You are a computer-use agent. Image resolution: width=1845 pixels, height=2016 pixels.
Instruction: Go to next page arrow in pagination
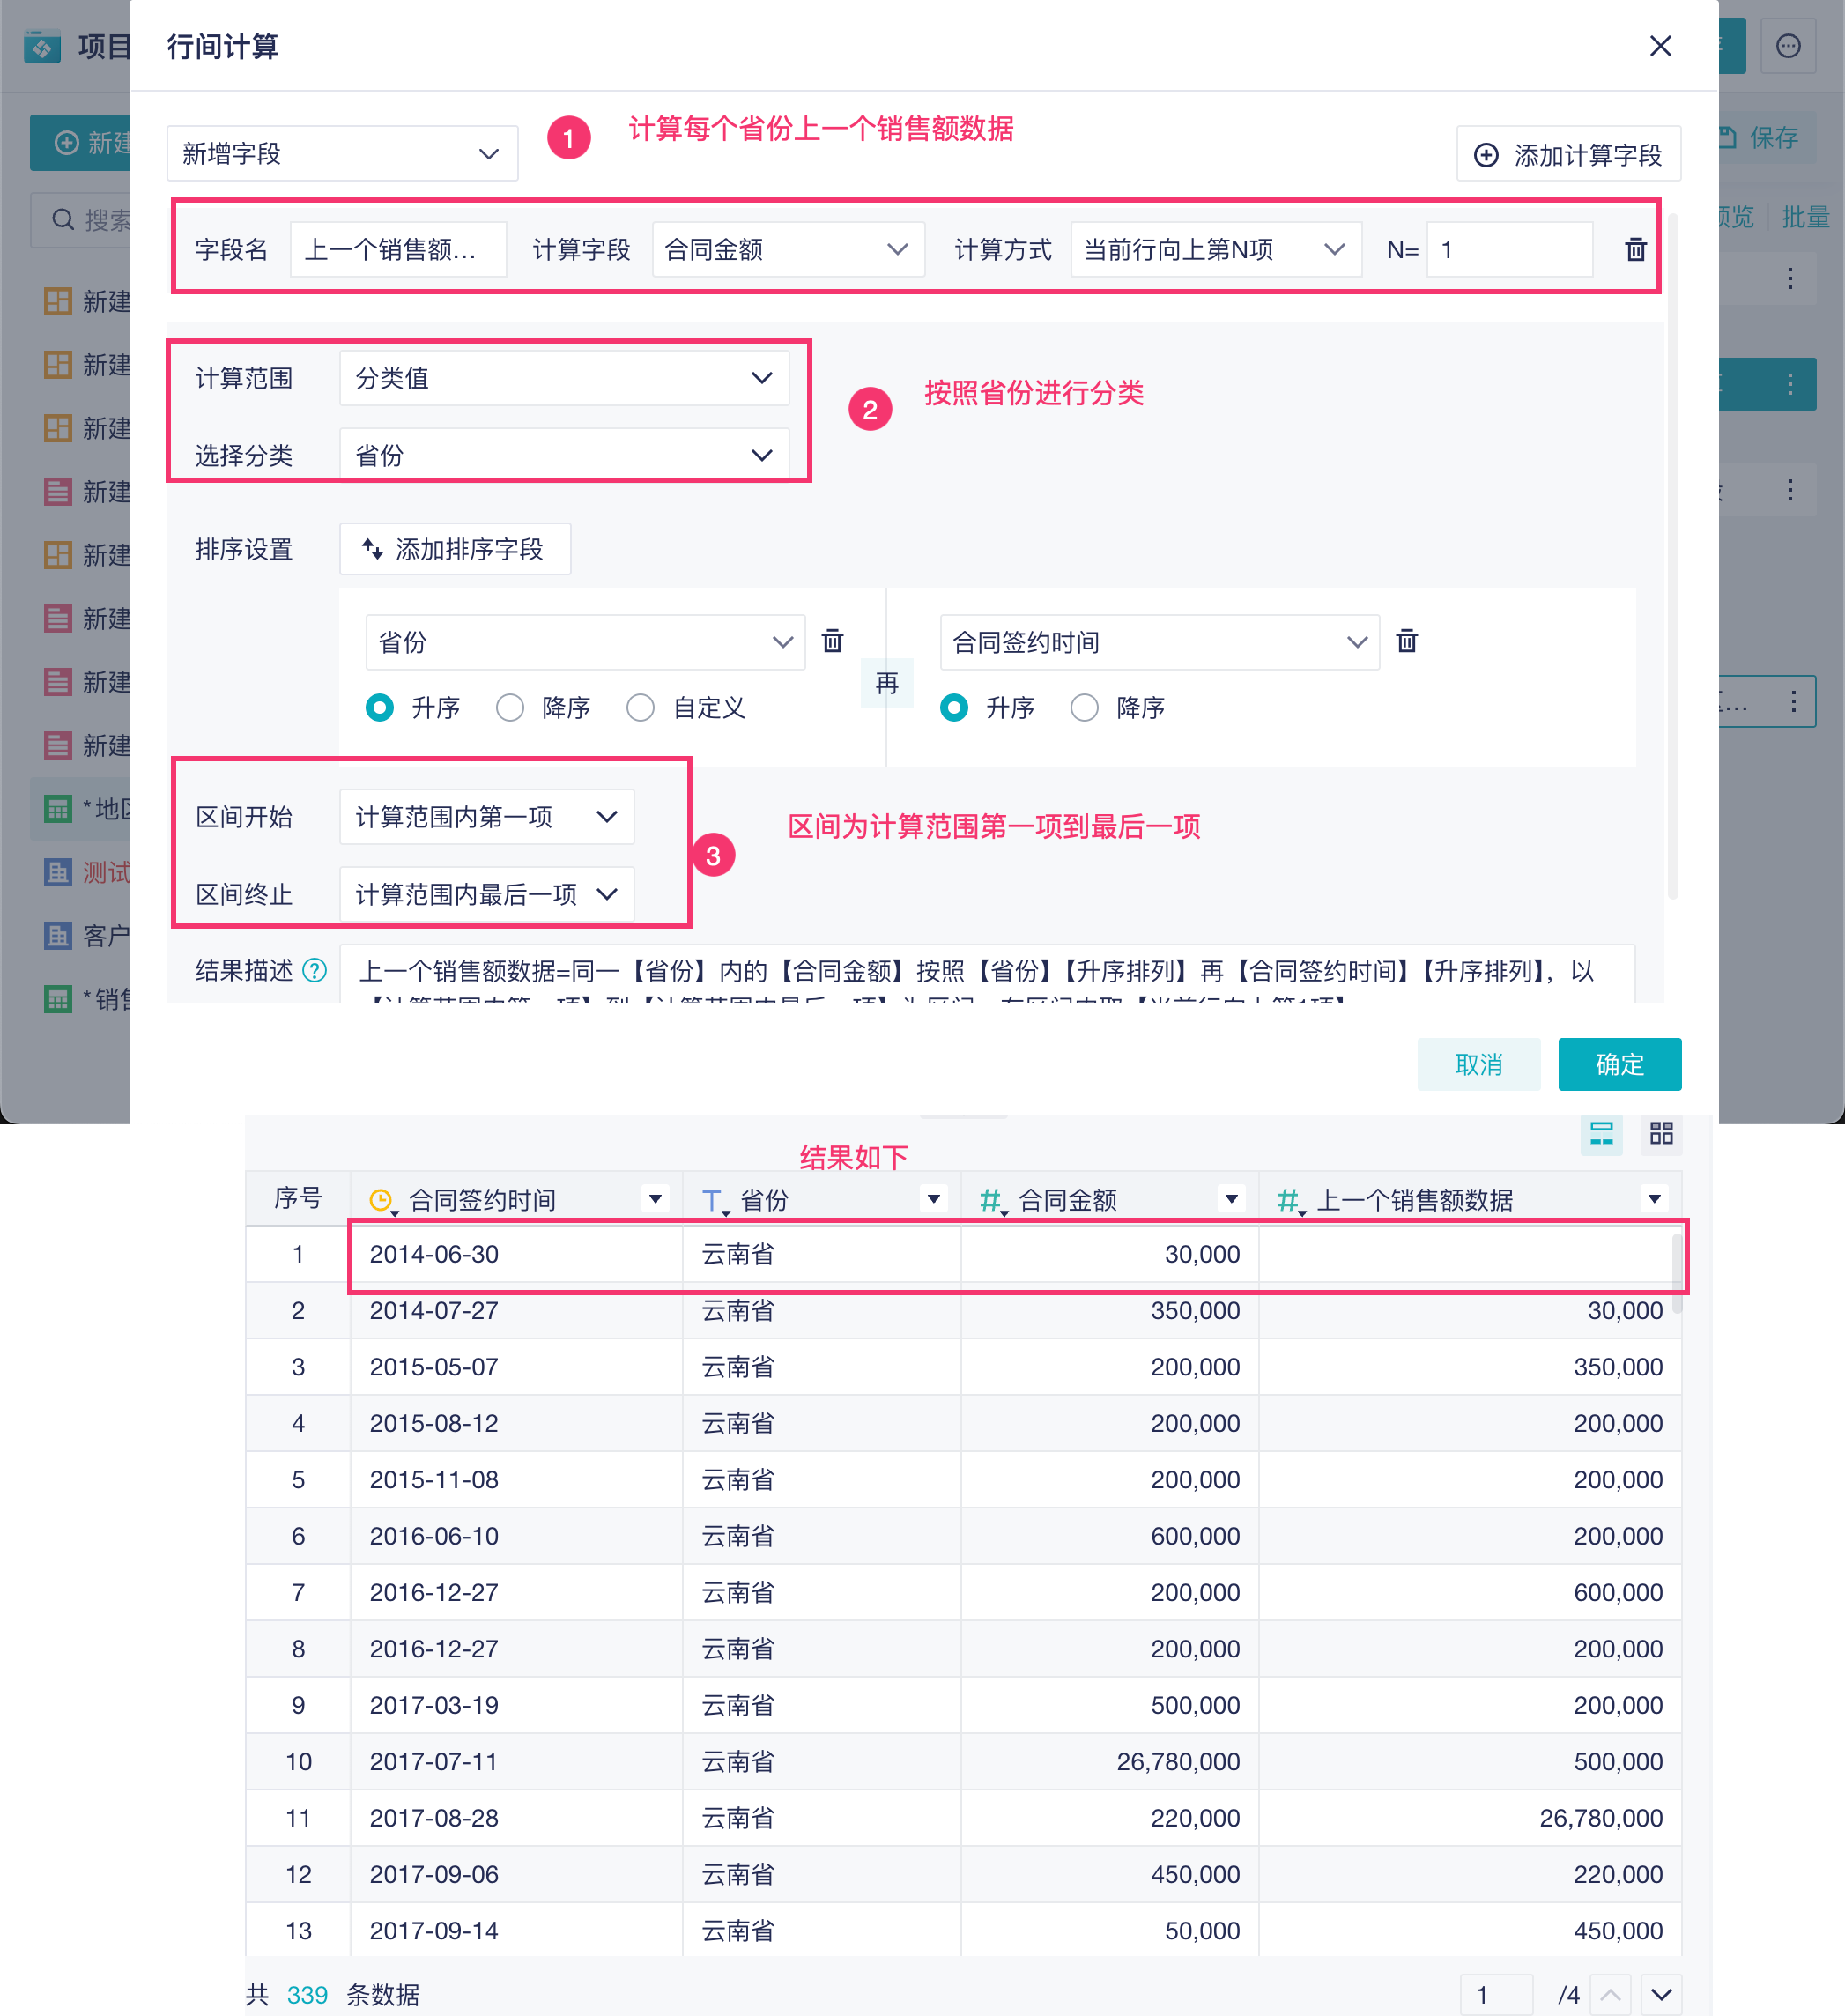[x=1661, y=1995]
